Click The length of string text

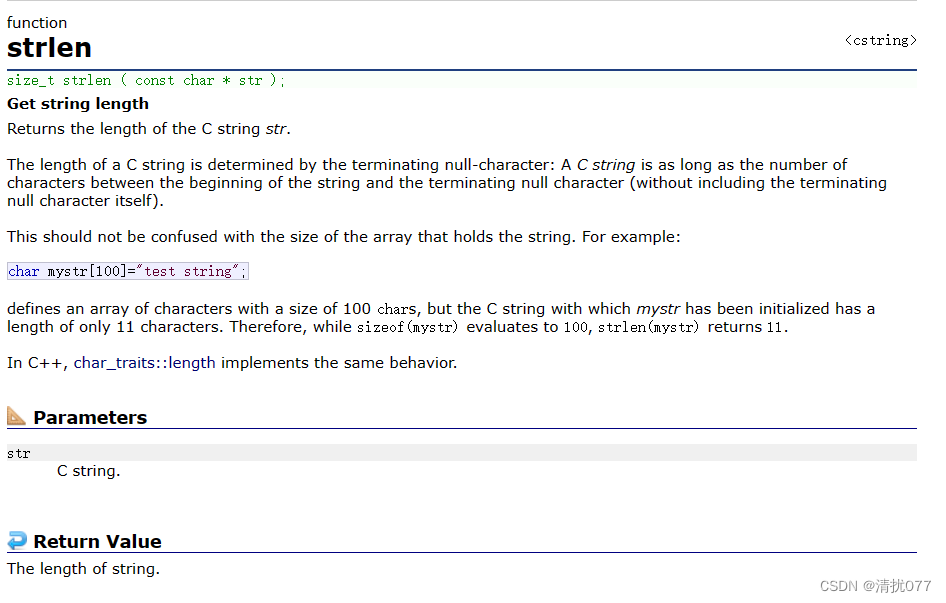[83, 569]
